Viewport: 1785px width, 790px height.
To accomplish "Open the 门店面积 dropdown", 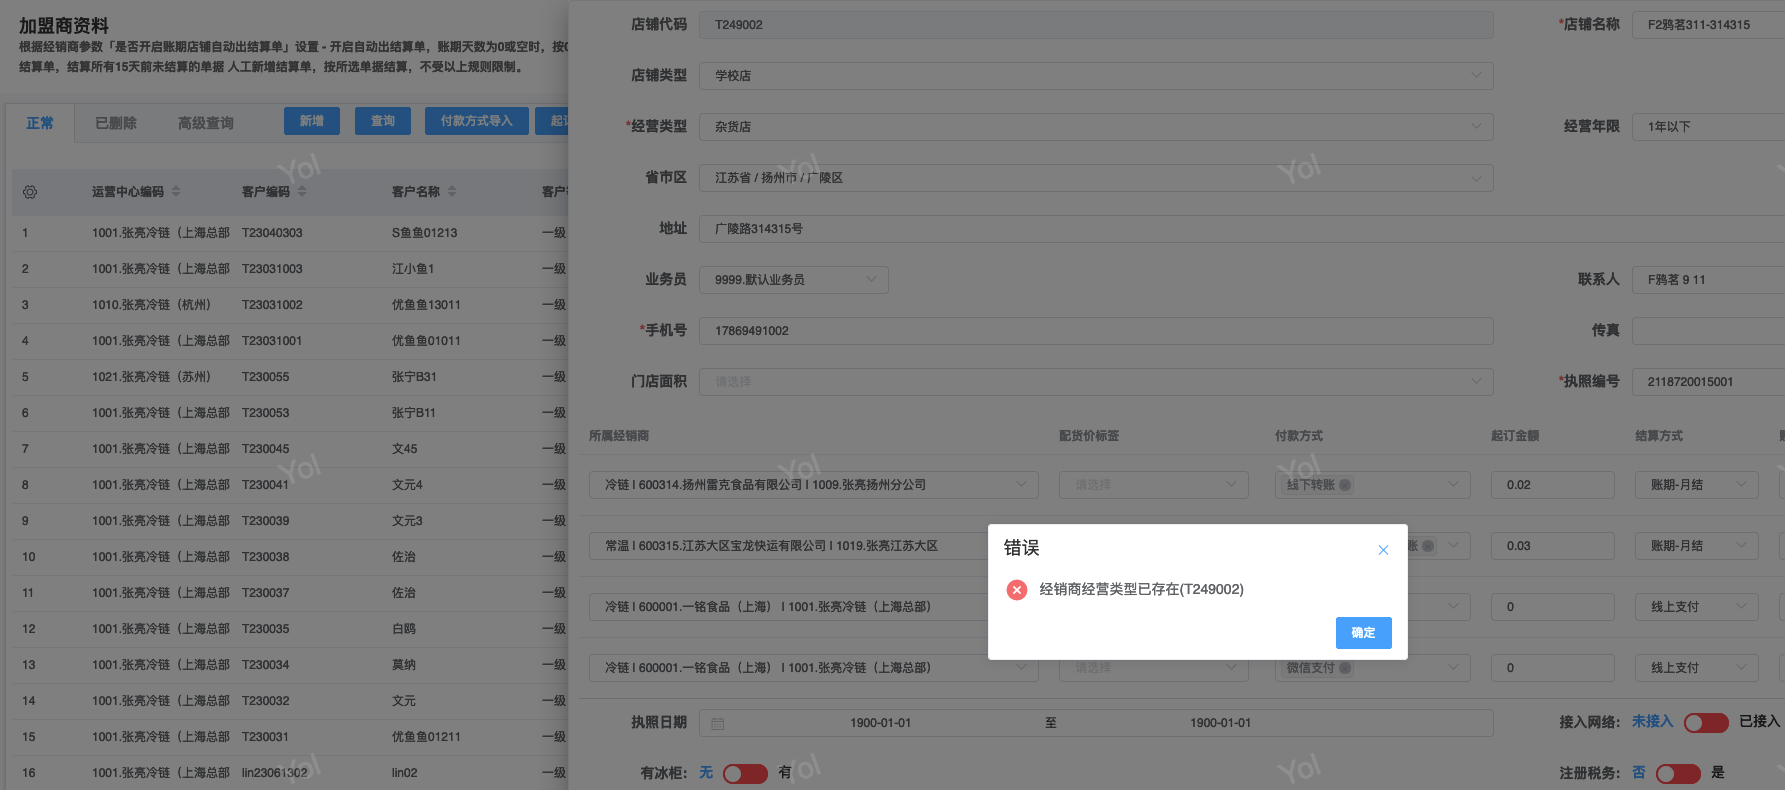I will coord(1096,382).
